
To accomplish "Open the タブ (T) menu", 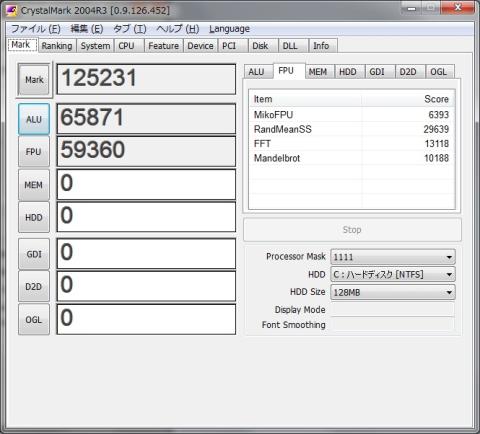I will (x=130, y=29).
